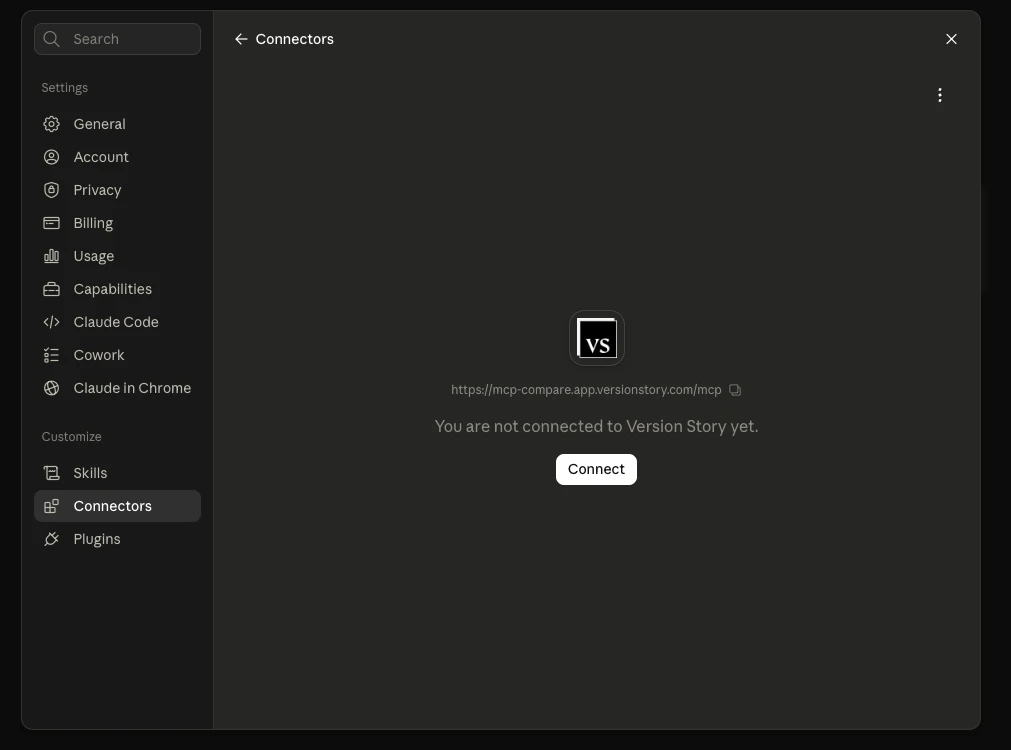Click the Version Story VS logo

[x=596, y=338]
